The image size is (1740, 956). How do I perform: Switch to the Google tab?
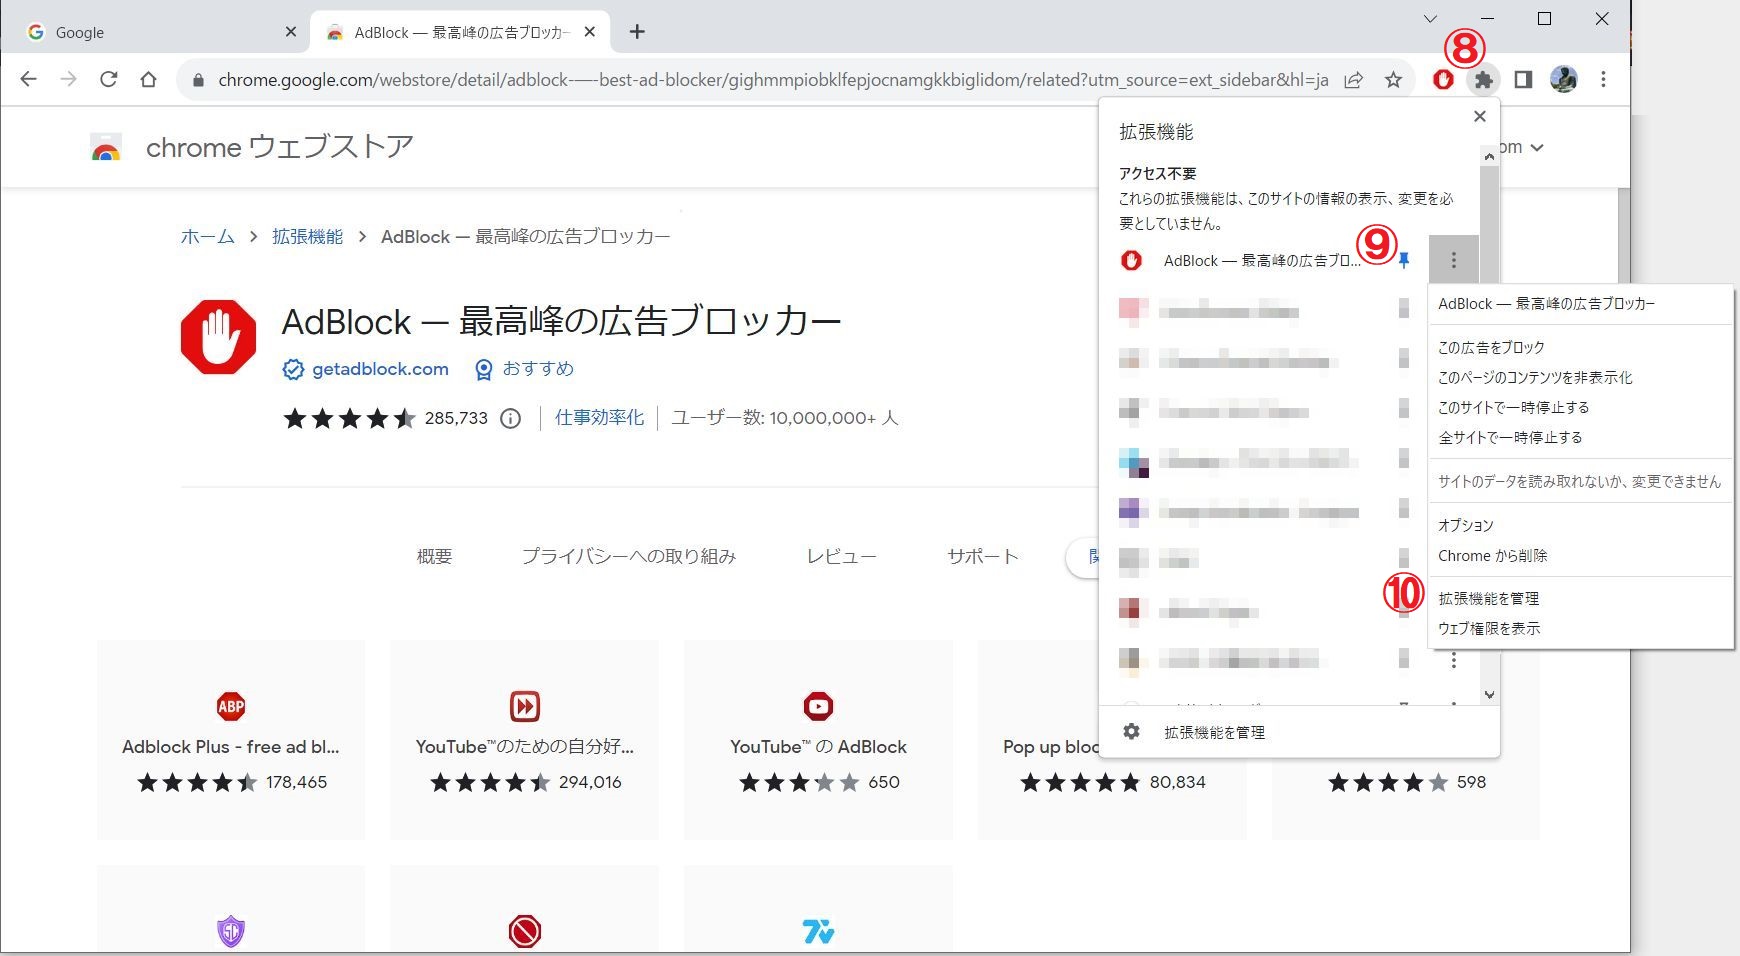click(x=155, y=32)
